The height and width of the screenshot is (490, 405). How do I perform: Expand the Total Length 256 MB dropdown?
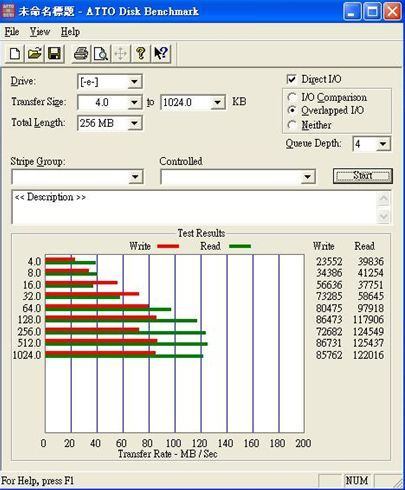[134, 123]
